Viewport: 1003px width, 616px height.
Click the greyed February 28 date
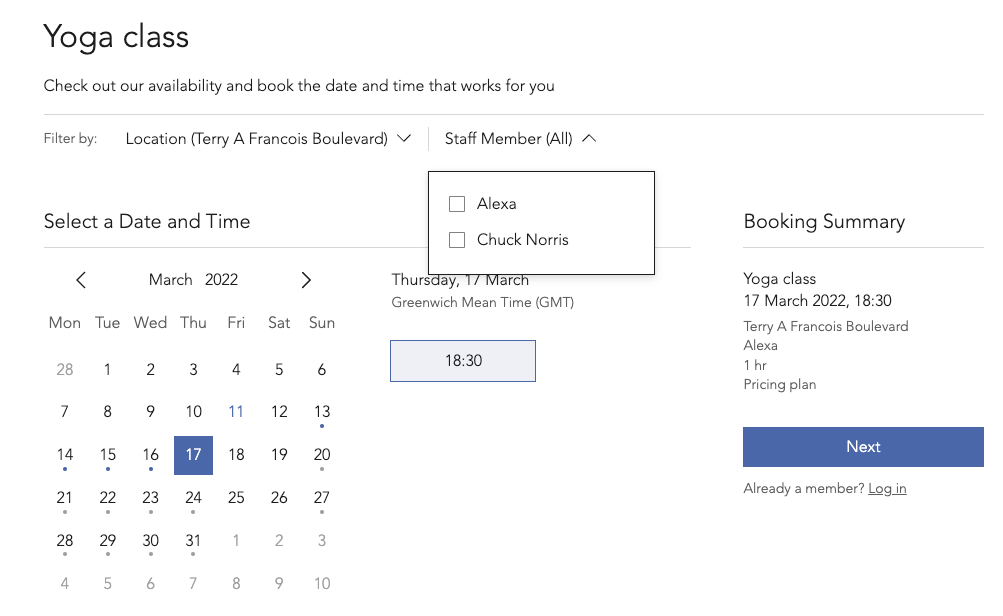(x=65, y=370)
